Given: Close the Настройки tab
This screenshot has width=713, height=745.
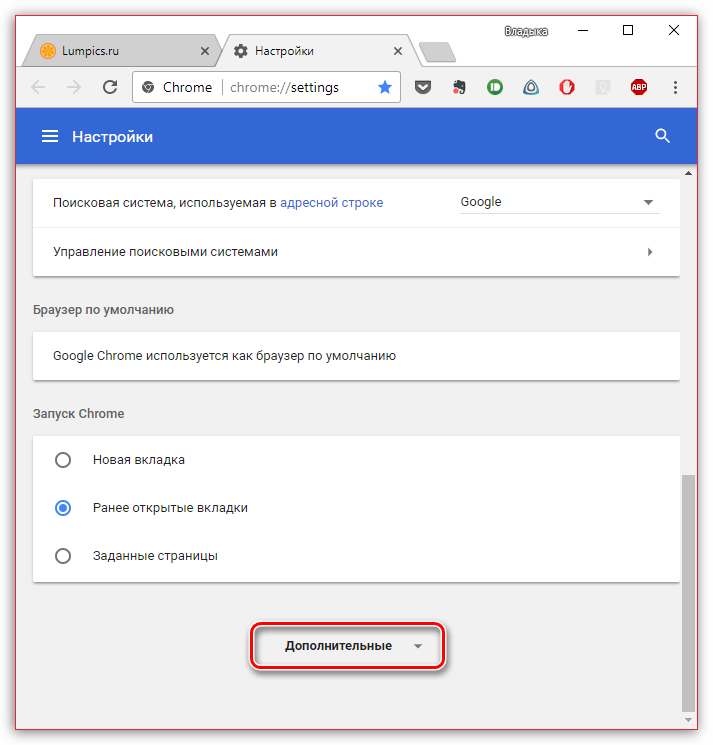Looking at the screenshot, I should coord(398,51).
